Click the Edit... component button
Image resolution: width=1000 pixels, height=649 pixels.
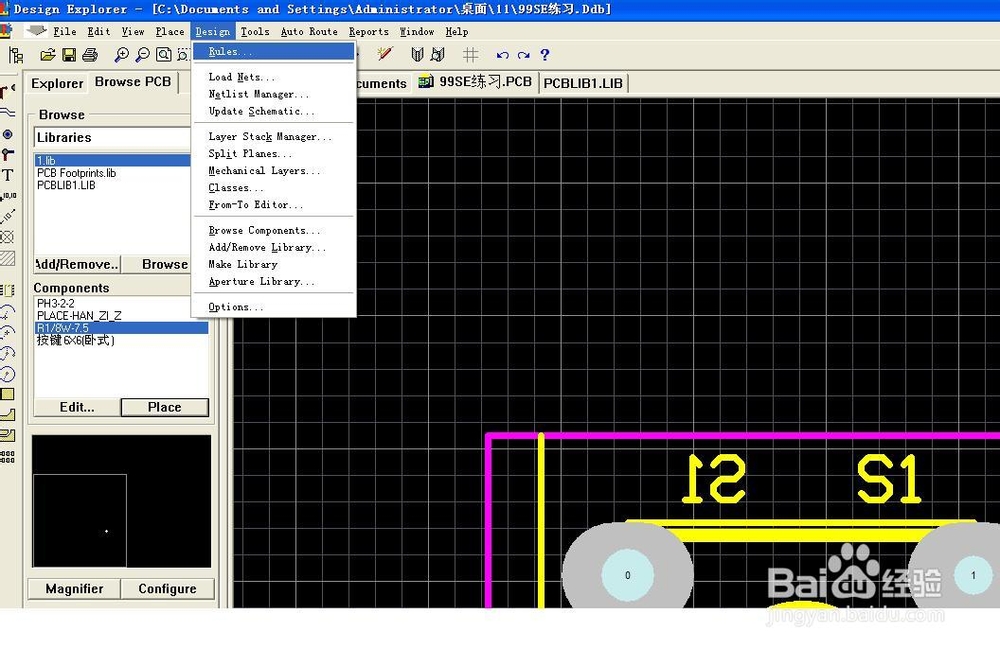(x=77, y=407)
